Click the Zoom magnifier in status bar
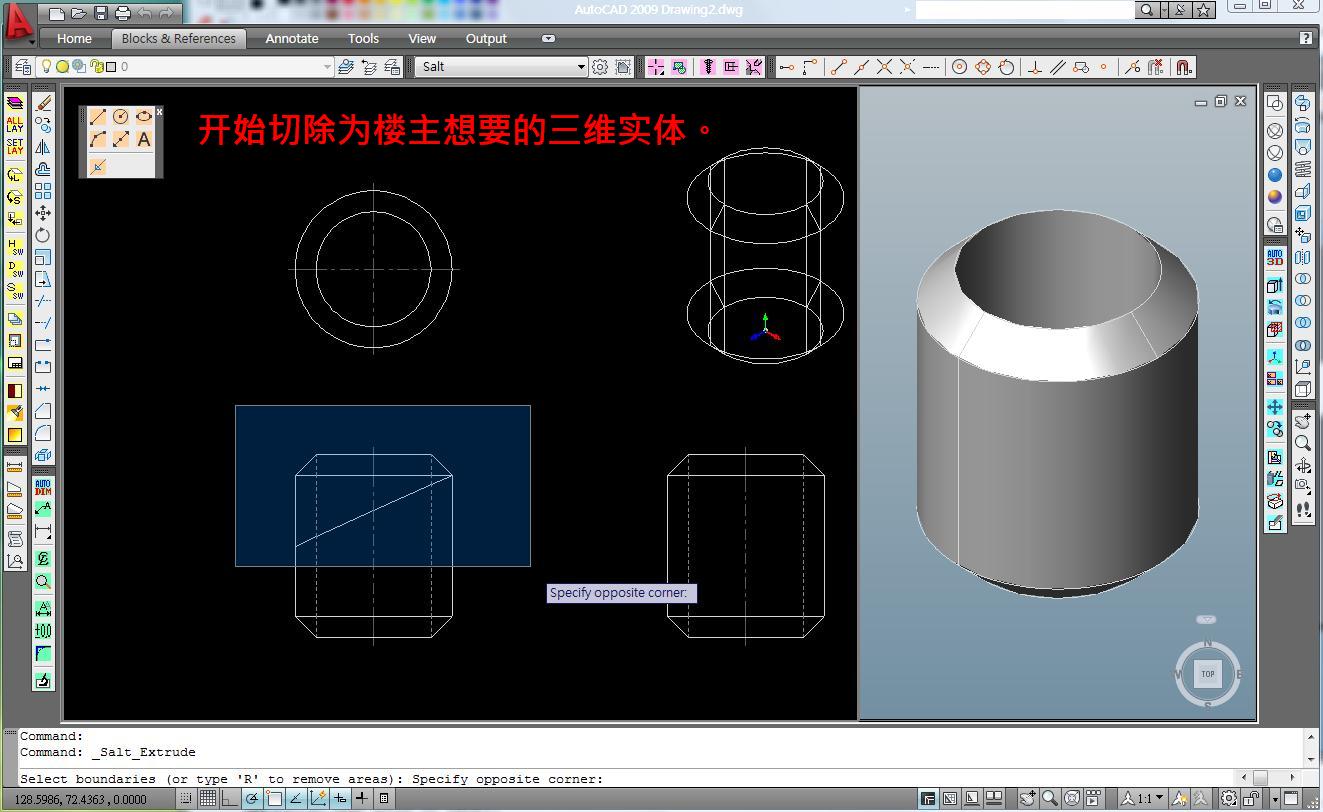This screenshot has height=812, width=1323. pos(1050,799)
